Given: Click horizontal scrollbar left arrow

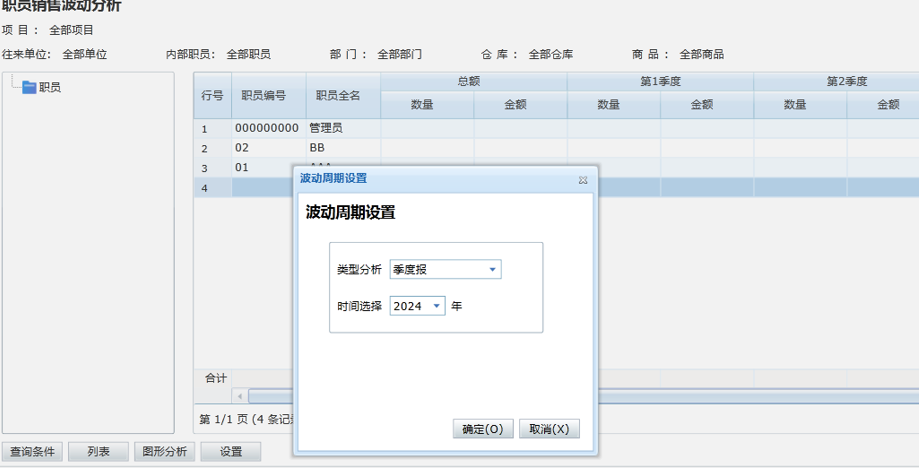Looking at the screenshot, I should 240,397.
